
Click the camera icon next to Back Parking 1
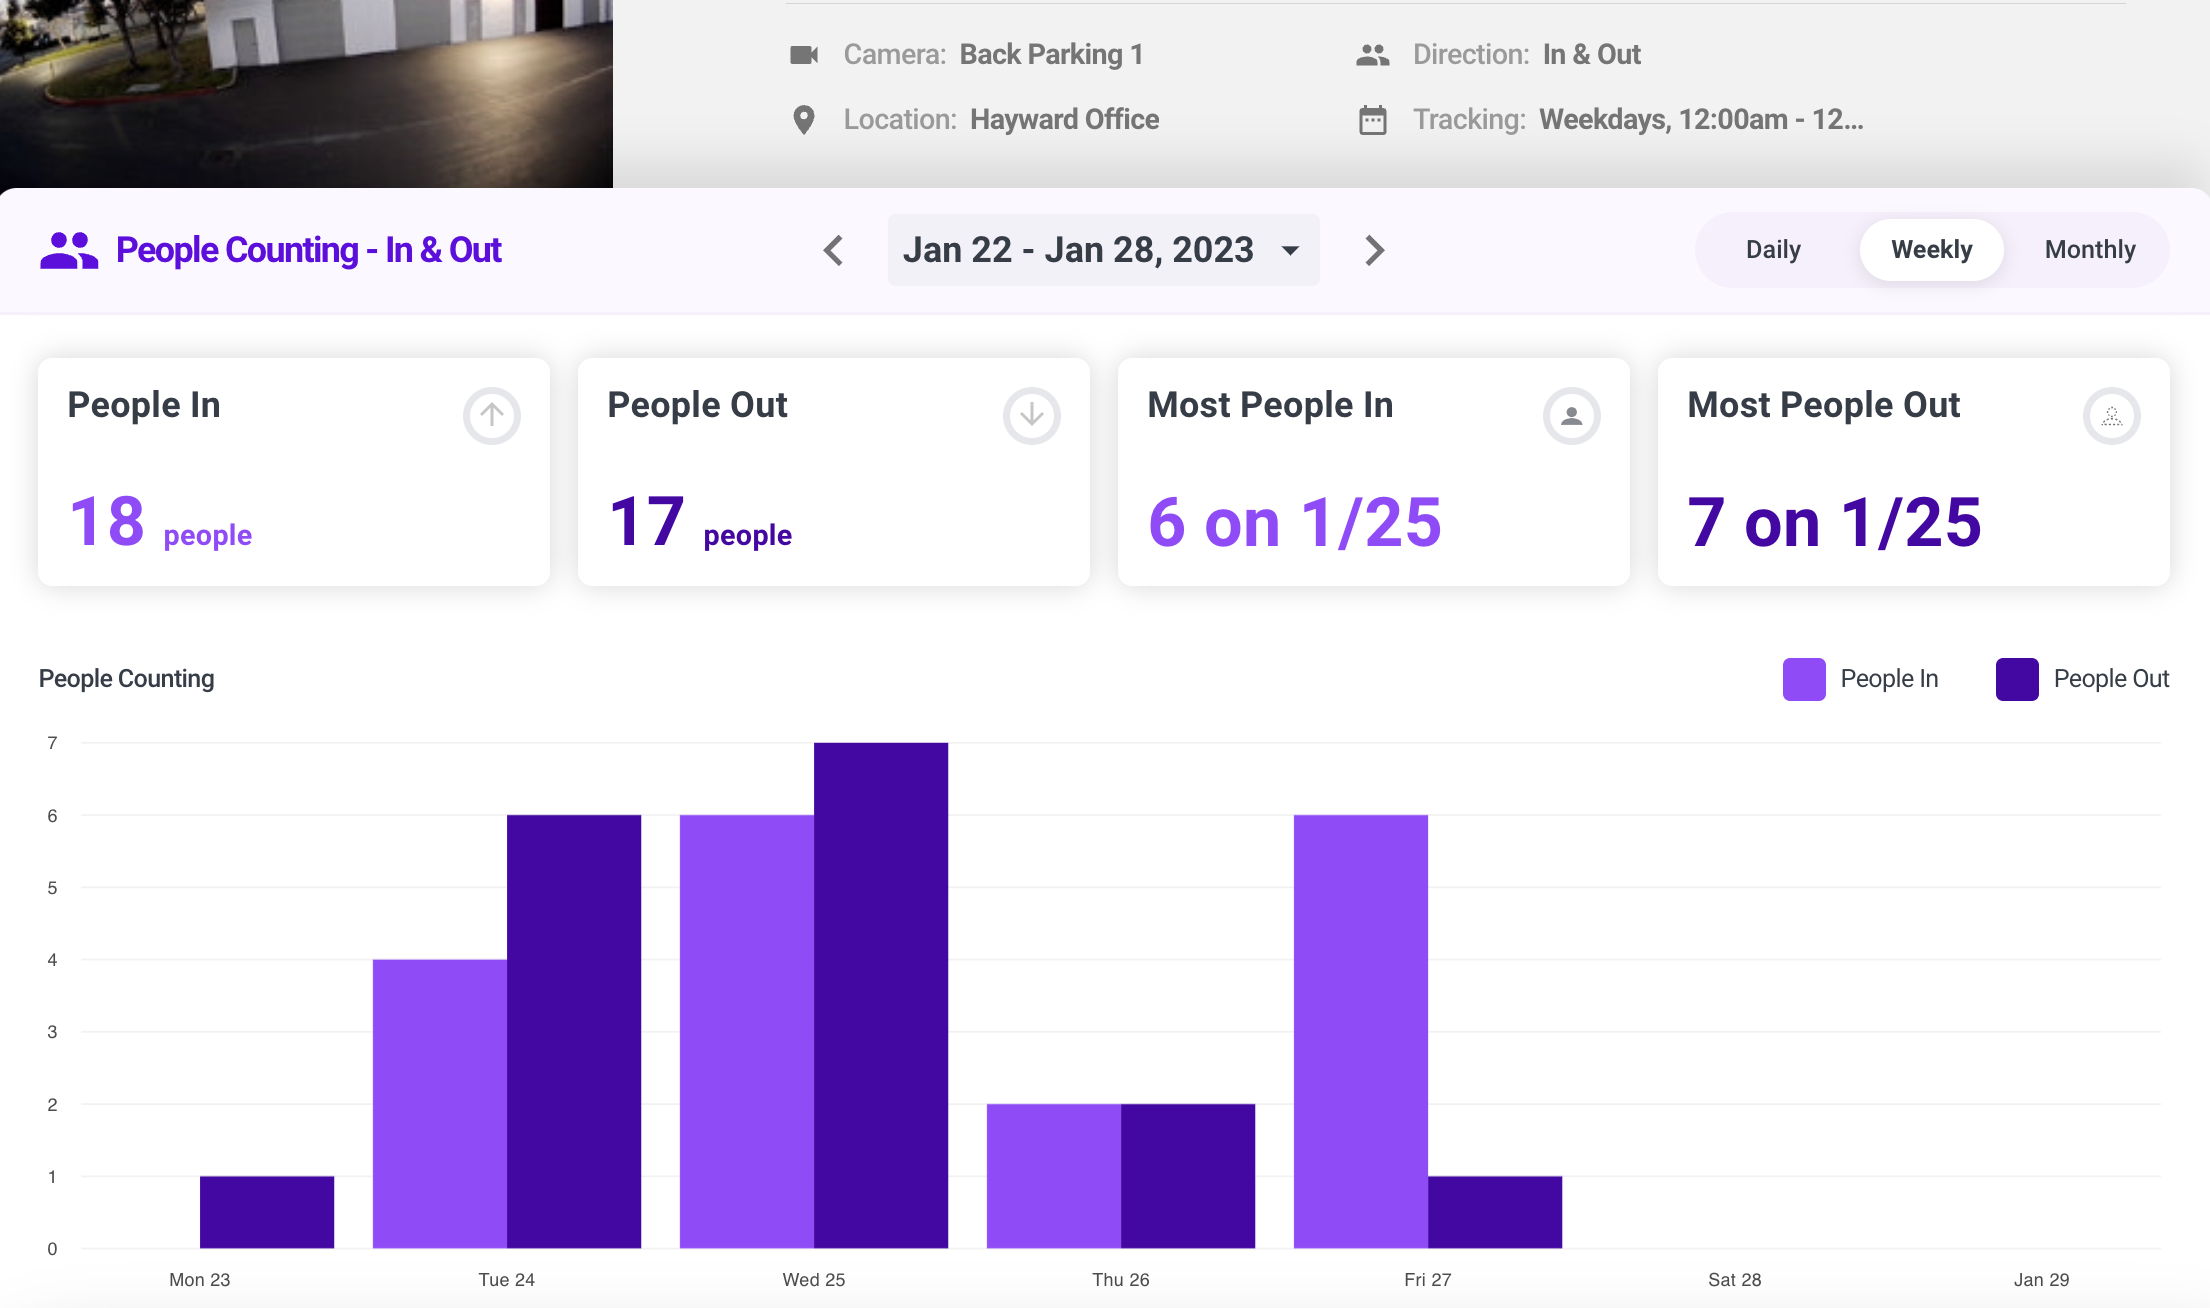[803, 55]
